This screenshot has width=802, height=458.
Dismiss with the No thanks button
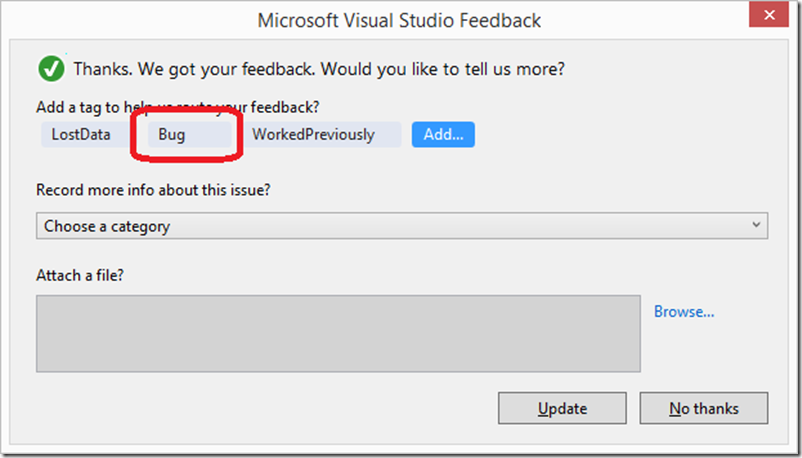[704, 408]
